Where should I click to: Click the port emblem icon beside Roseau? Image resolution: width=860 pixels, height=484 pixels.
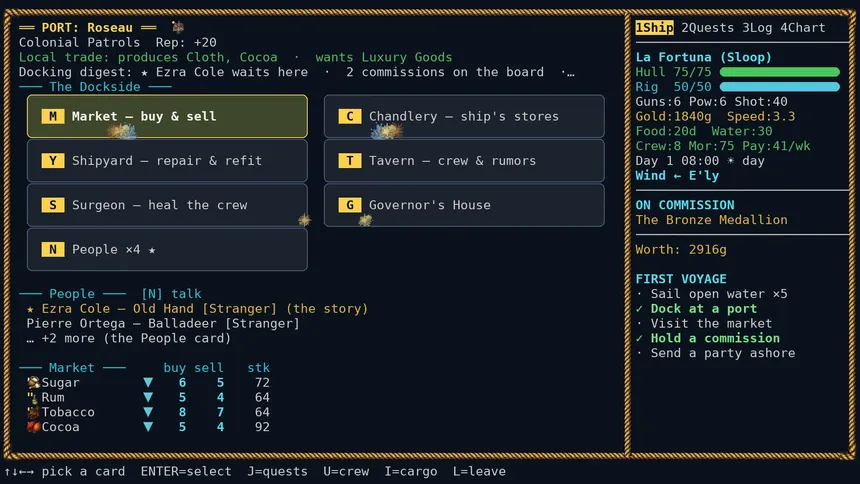177,26
